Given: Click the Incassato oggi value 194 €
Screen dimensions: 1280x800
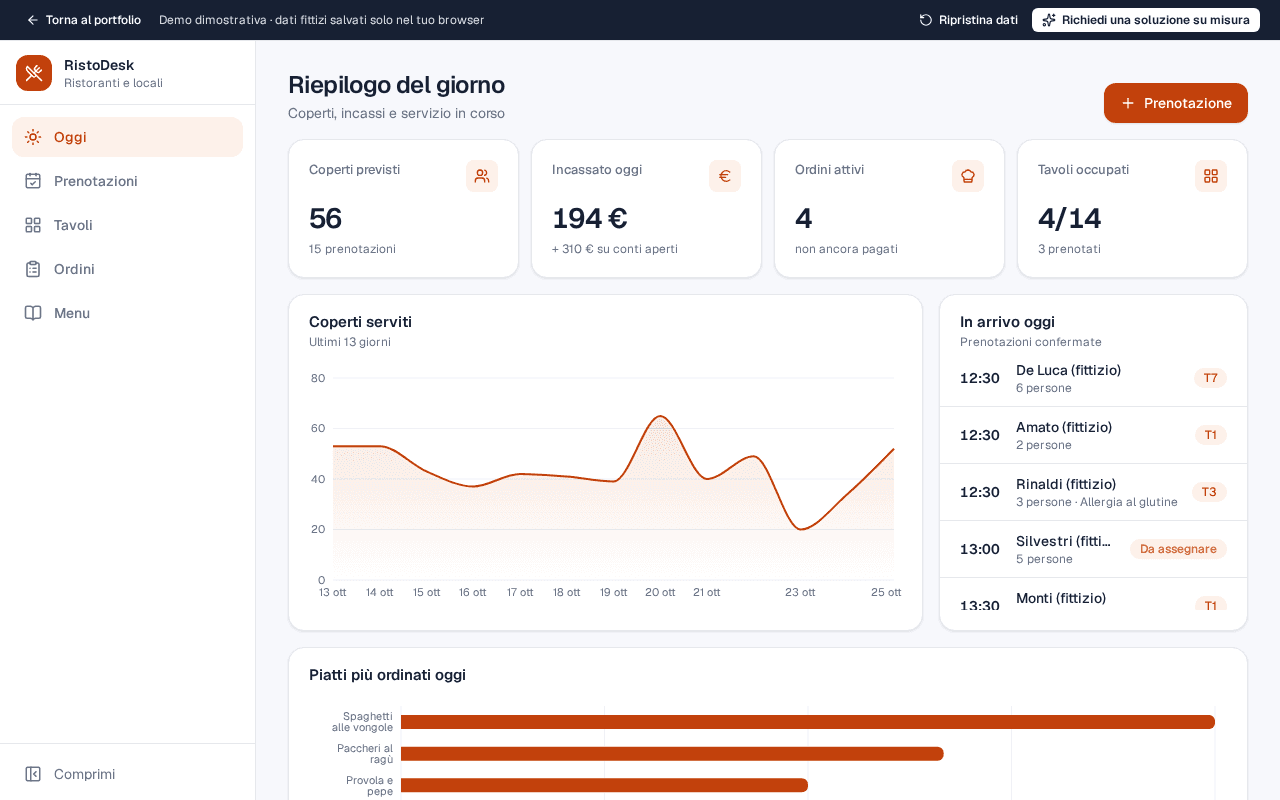Looking at the screenshot, I should click(590, 218).
